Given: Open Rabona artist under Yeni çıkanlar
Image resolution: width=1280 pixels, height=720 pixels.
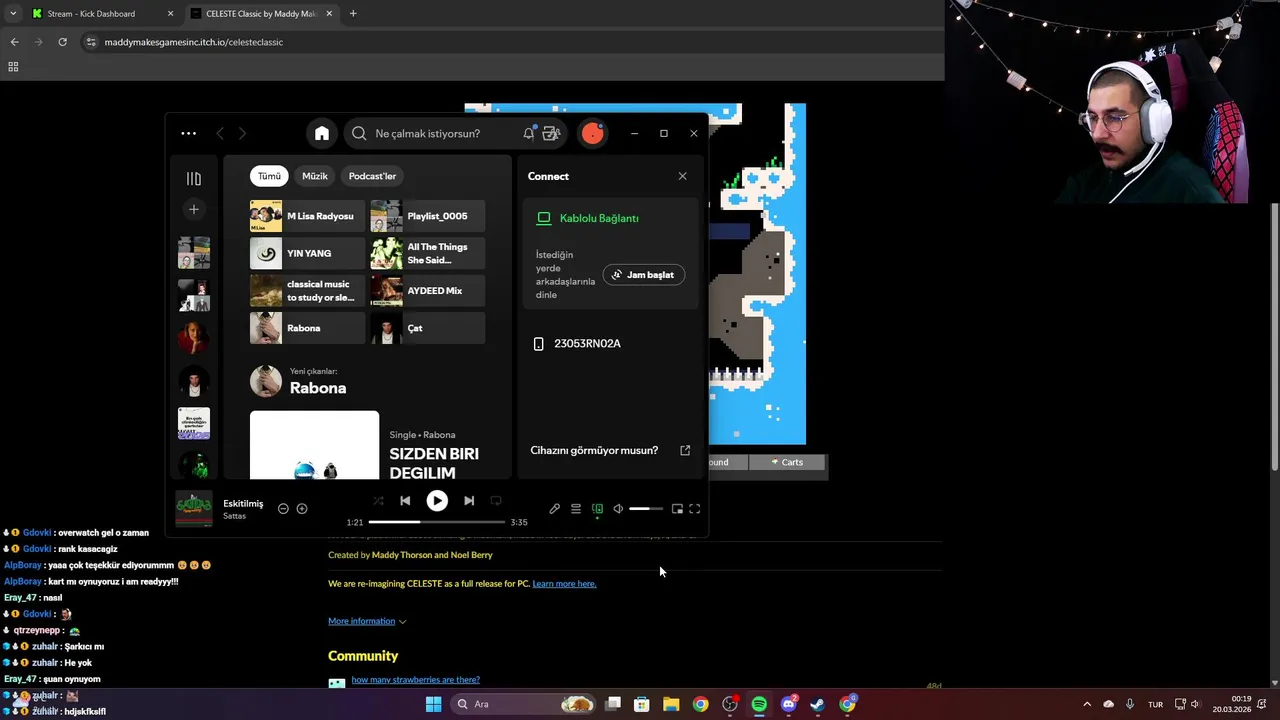Looking at the screenshot, I should (317, 388).
